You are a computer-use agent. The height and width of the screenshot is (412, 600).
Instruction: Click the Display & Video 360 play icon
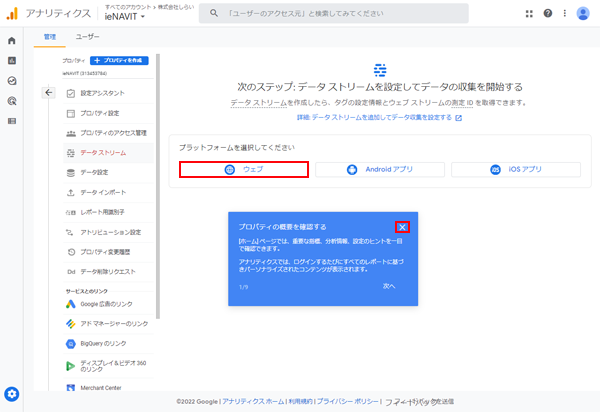click(70, 366)
